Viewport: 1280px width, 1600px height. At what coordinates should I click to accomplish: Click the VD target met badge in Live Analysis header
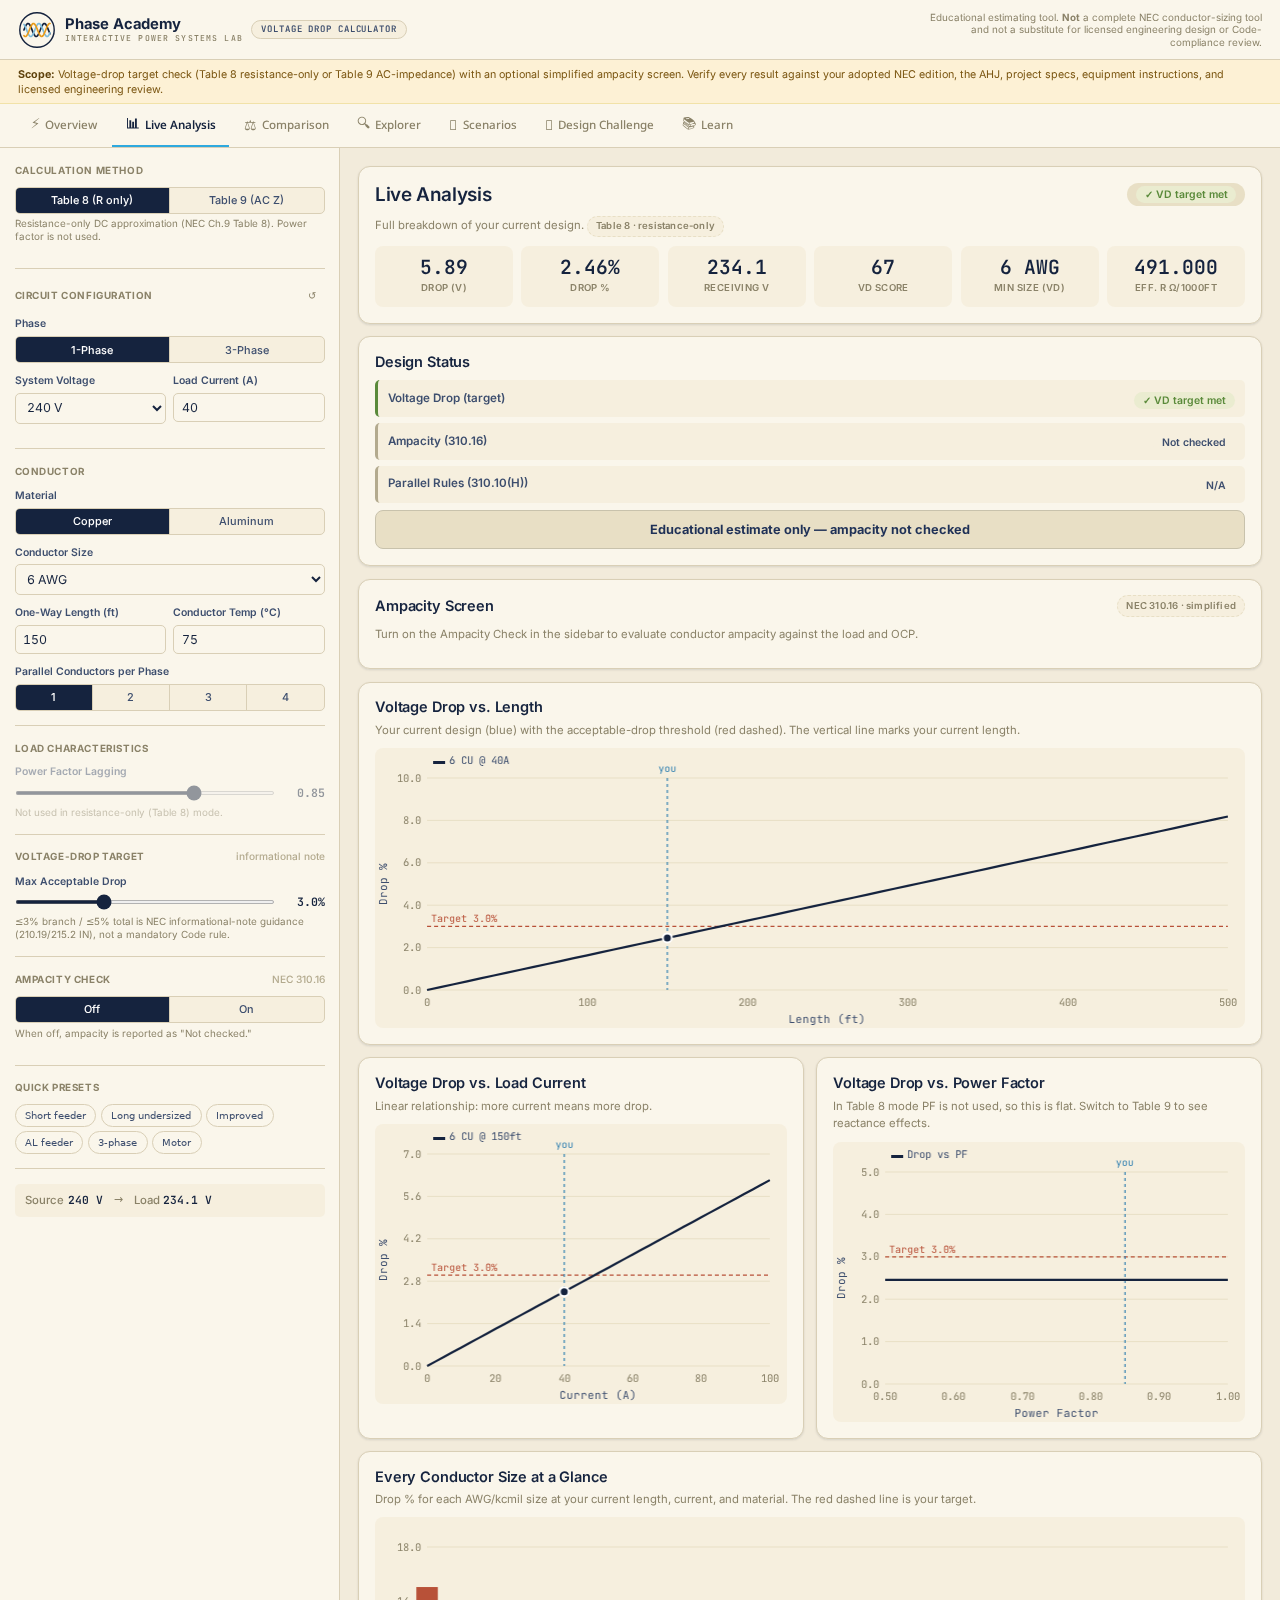(x=1186, y=195)
